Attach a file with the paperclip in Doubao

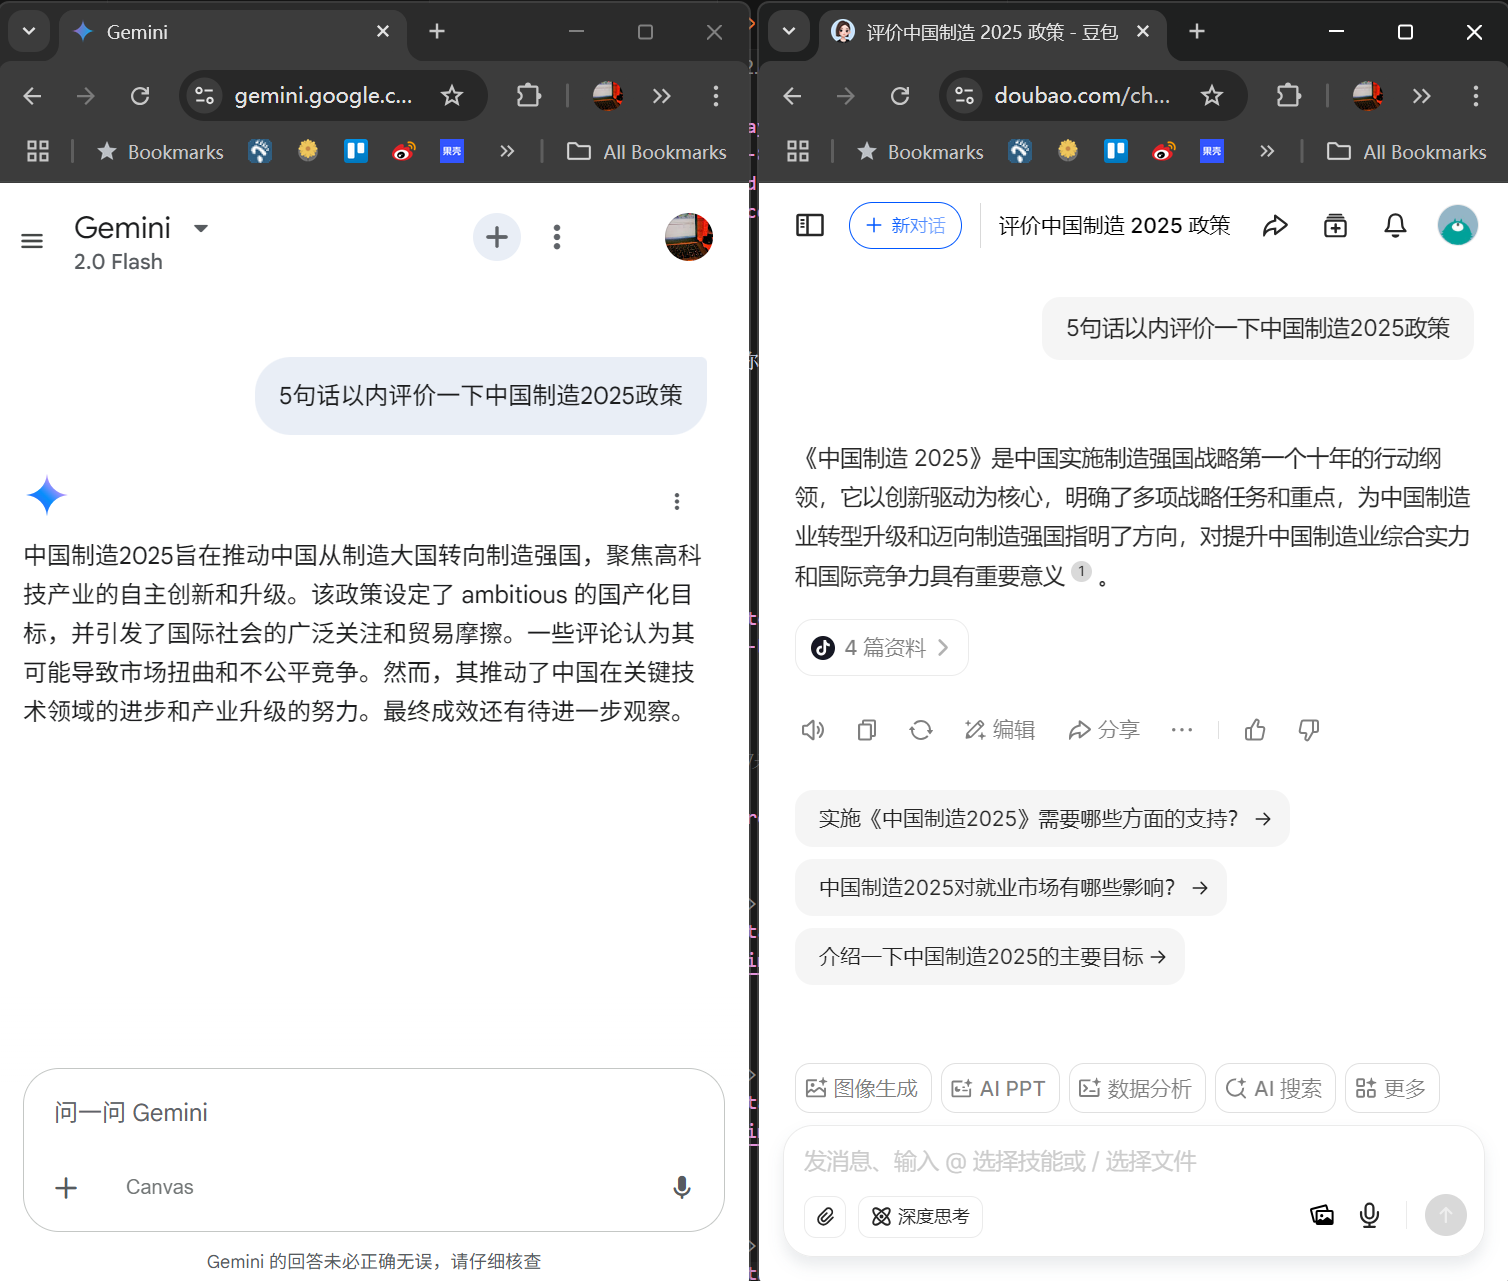point(825,1216)
